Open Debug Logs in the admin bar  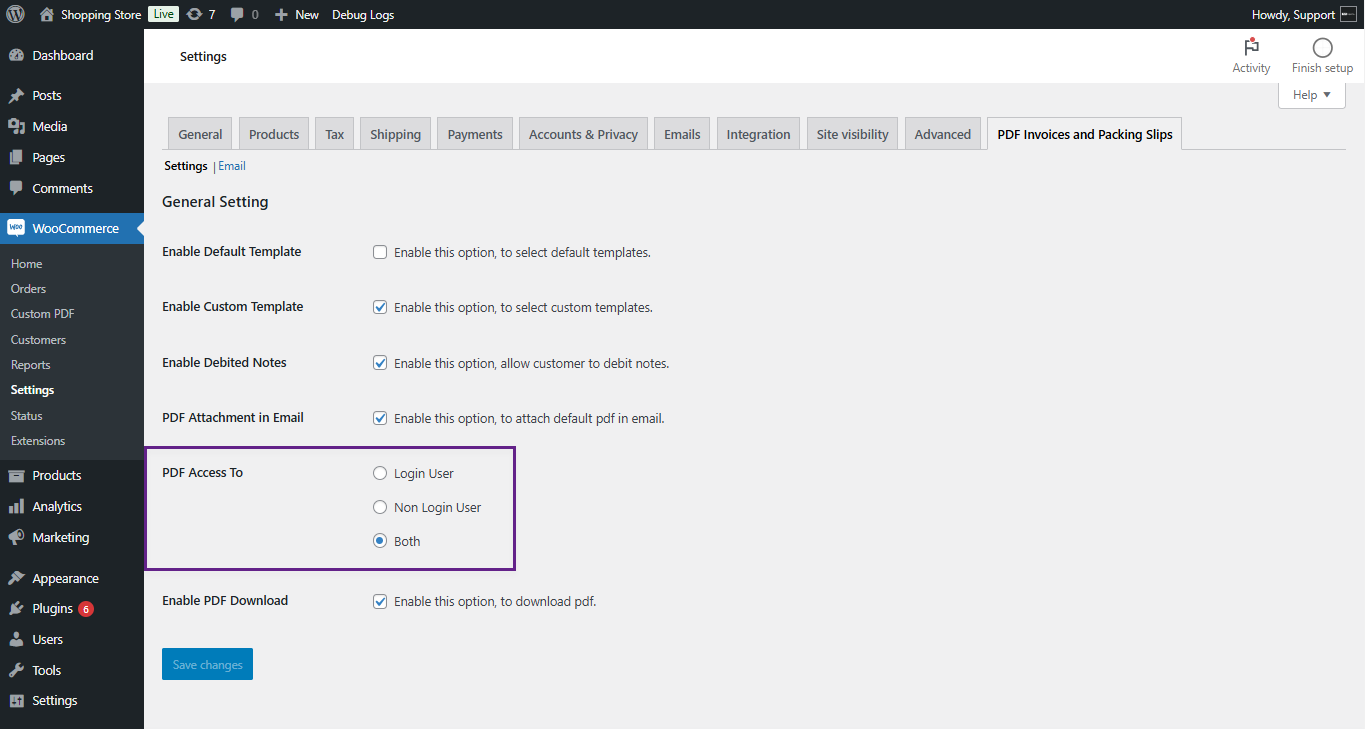click(363, 15)
